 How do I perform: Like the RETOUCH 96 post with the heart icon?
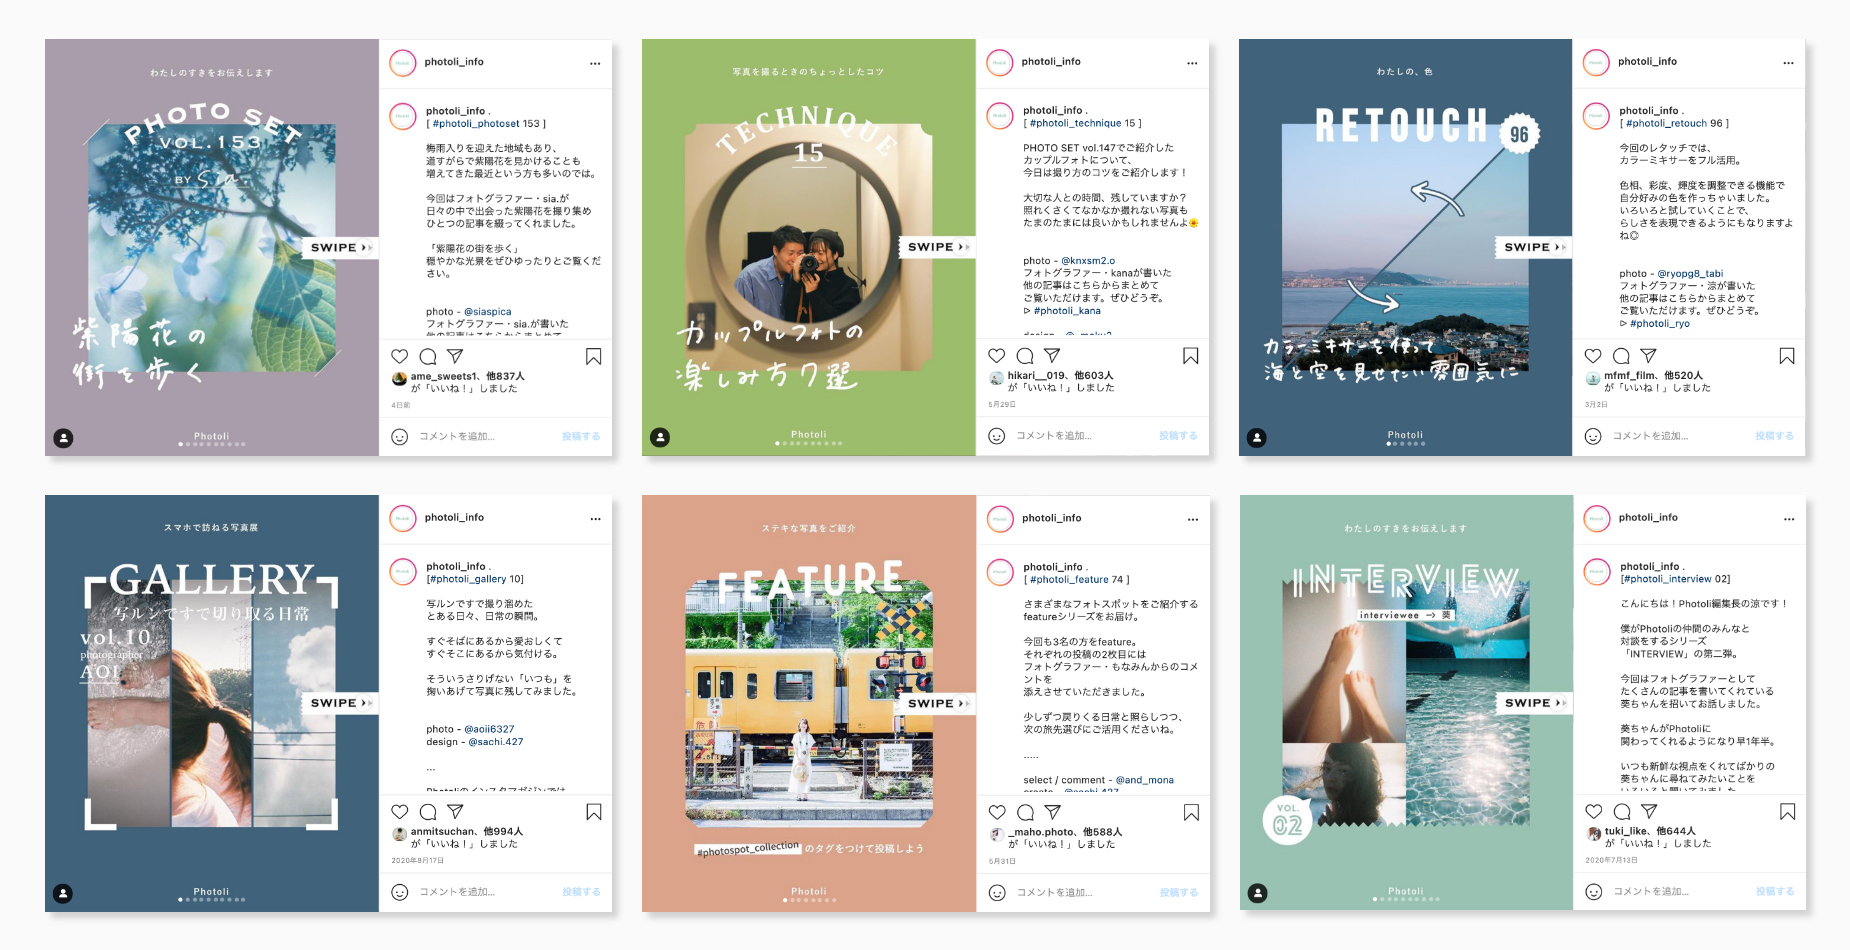[x=1593, y=355]
